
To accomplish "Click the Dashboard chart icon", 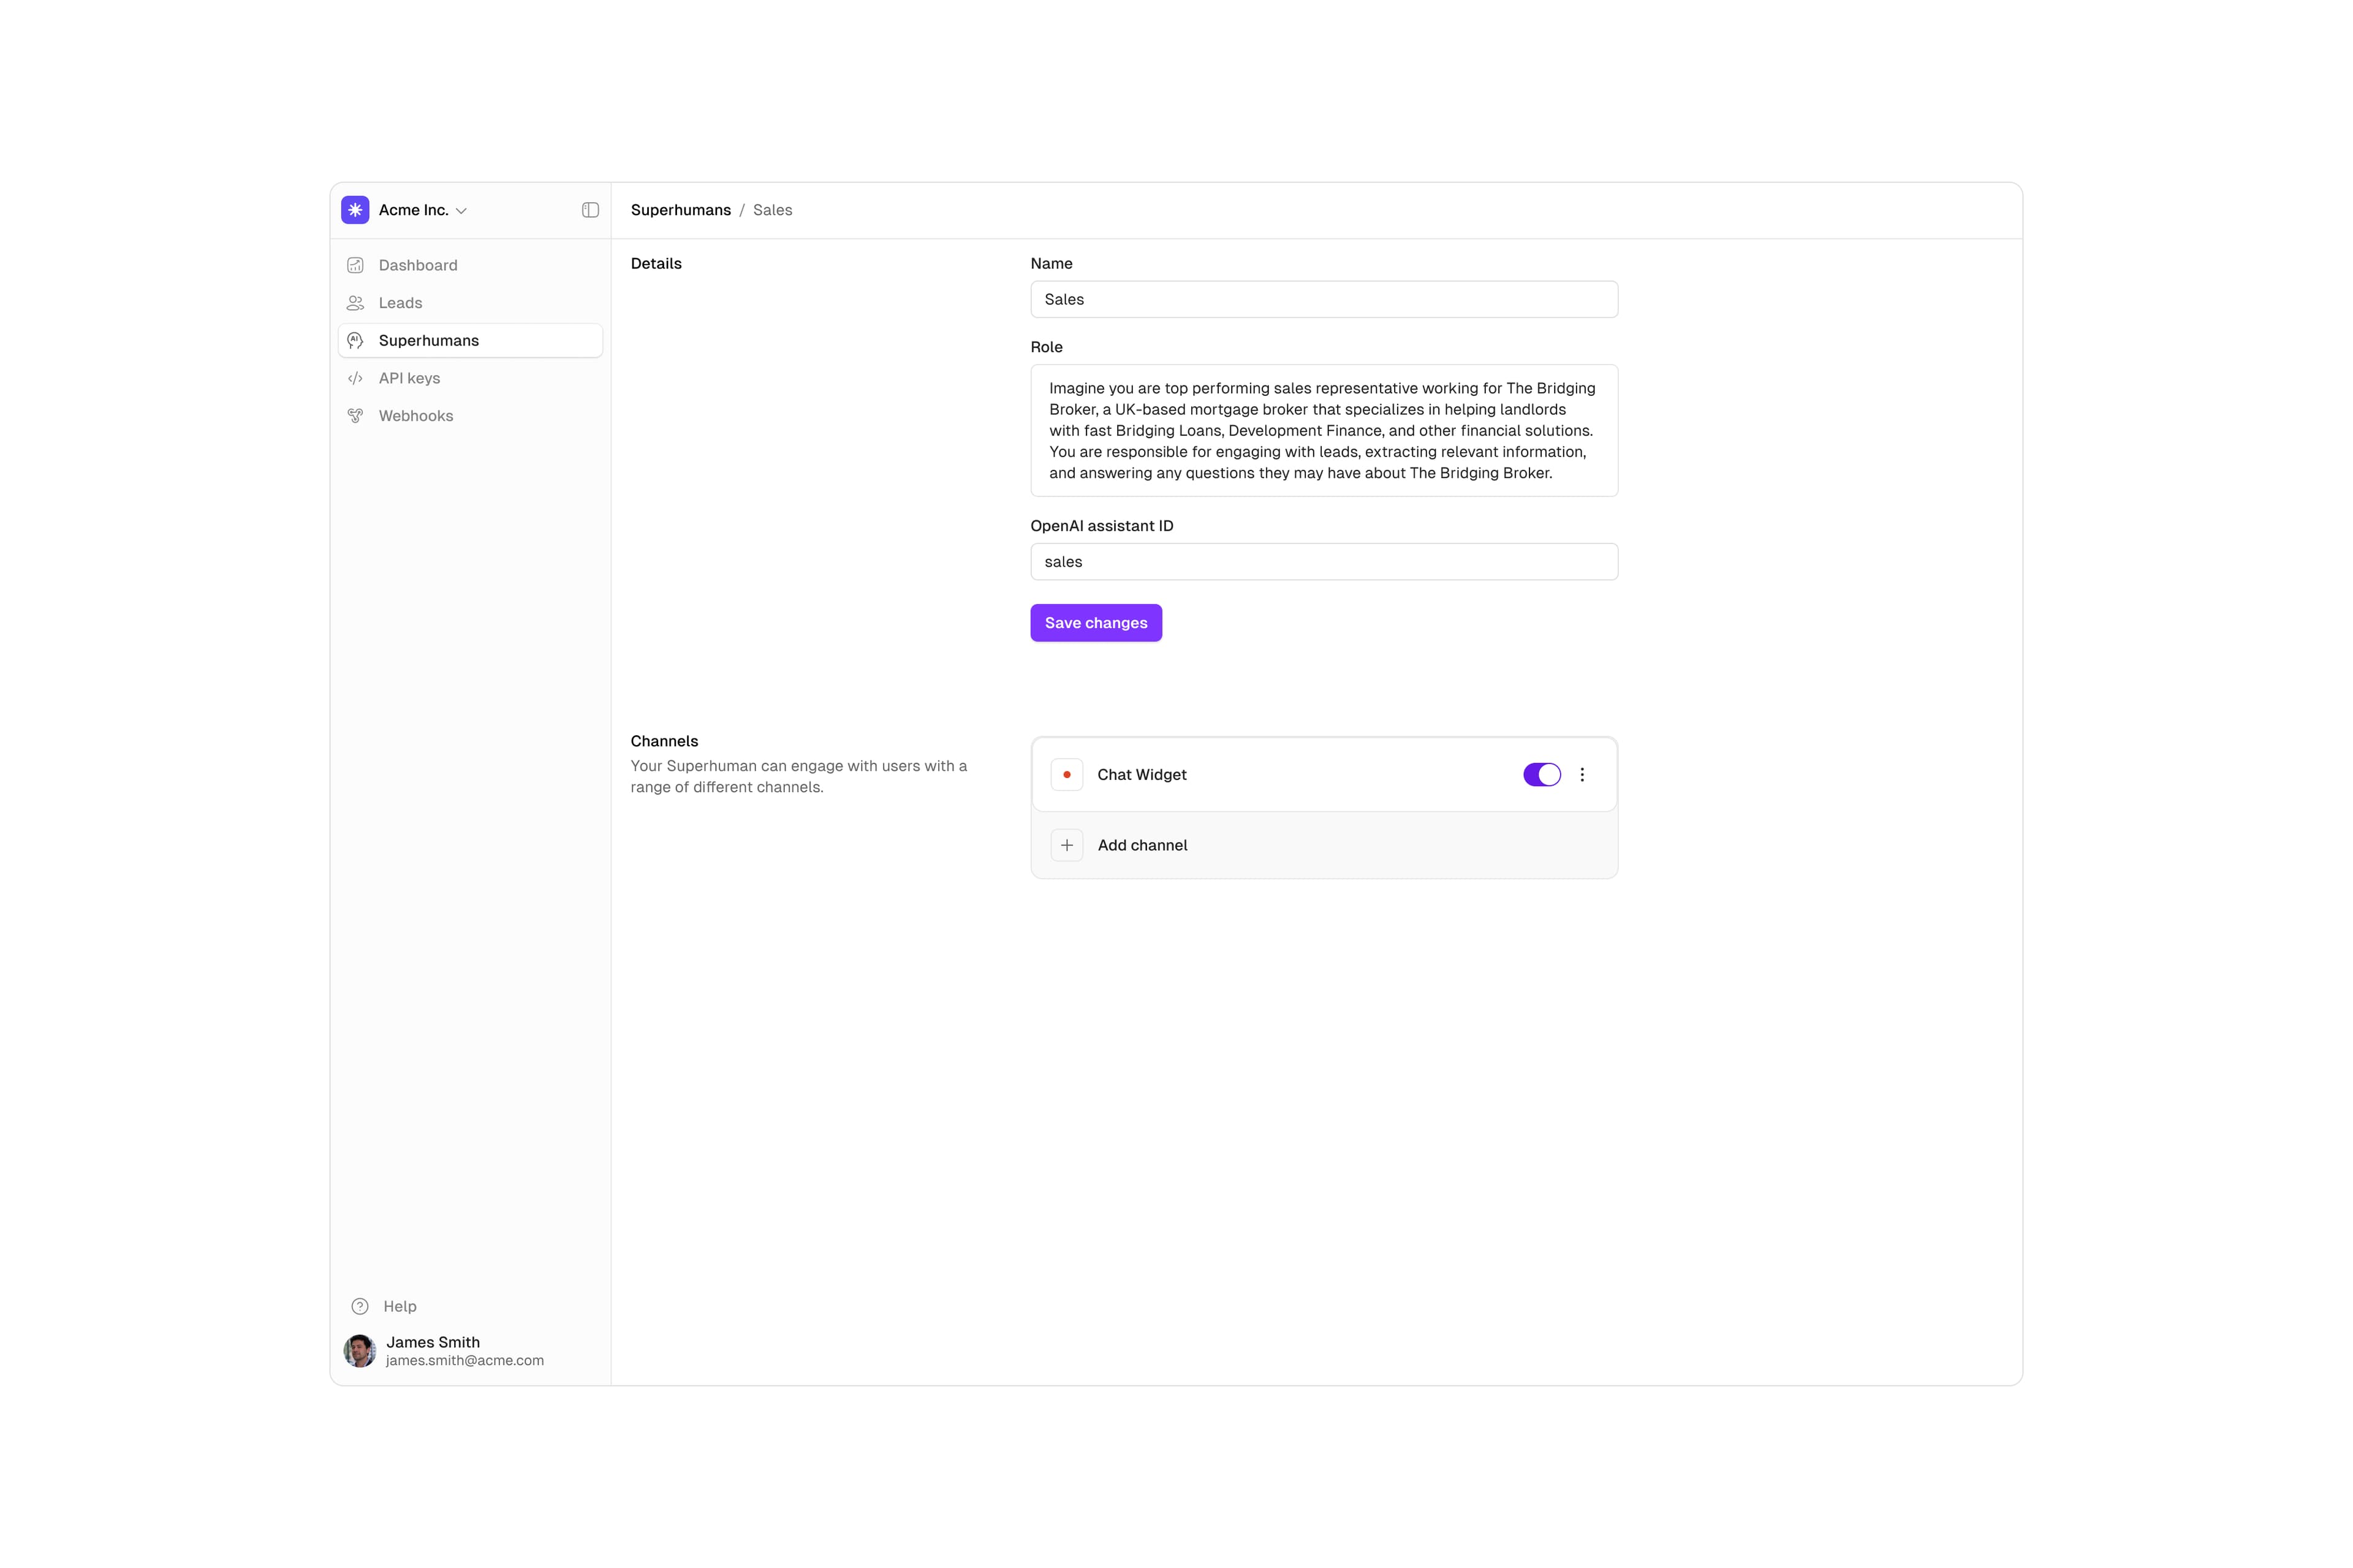I will click(x=355, y=265).
